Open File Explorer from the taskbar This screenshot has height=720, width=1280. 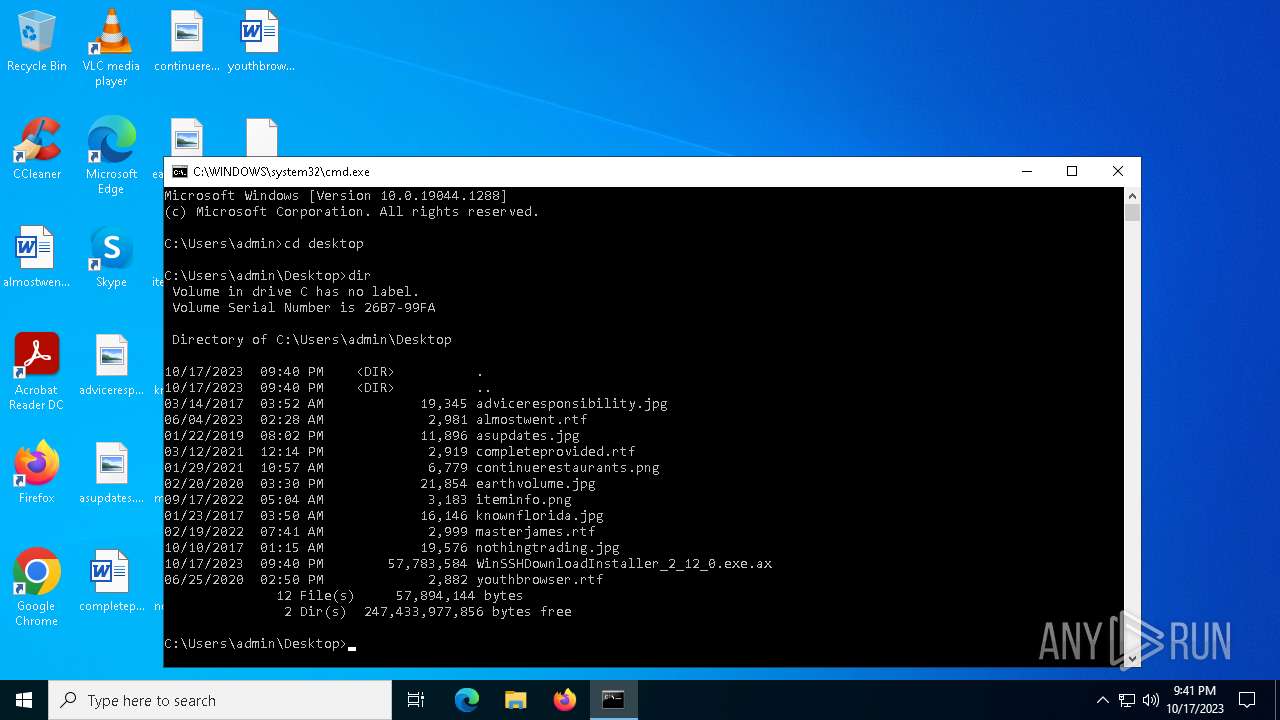[x=516, y=700]
